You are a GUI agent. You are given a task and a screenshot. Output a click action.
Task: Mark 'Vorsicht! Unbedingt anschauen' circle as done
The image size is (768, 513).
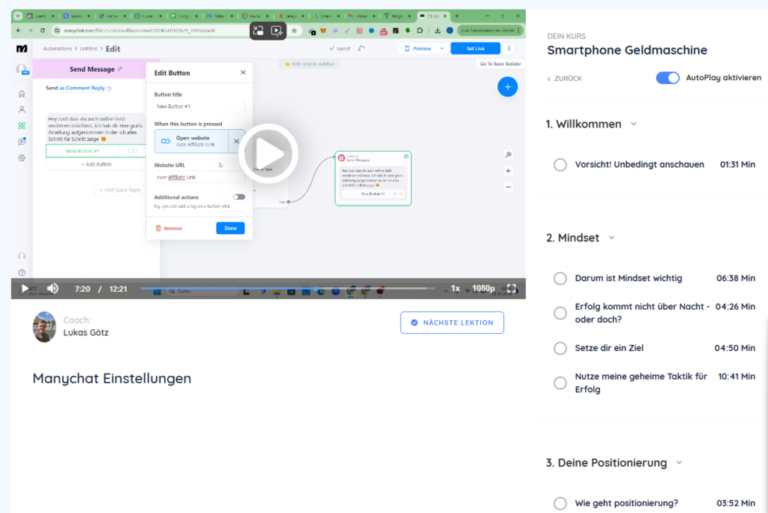[x=560, y=165]
